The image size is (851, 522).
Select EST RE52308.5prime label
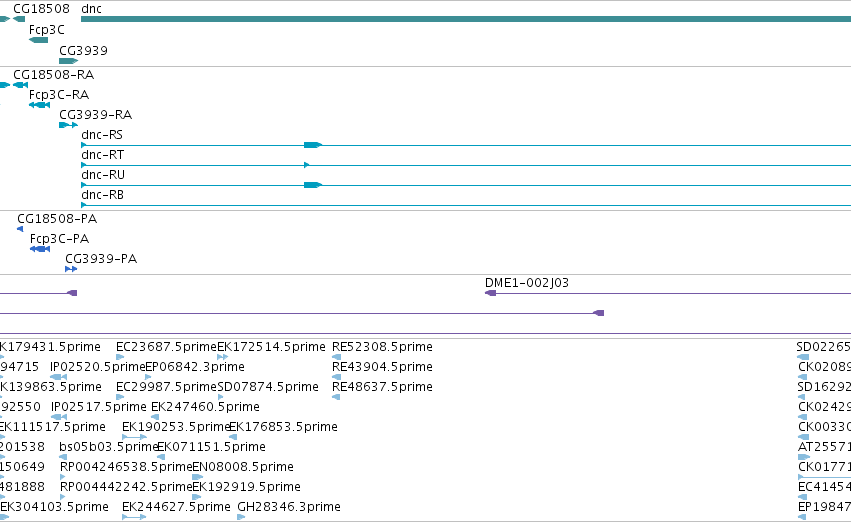pyautogui.click(x=383, y=347)
